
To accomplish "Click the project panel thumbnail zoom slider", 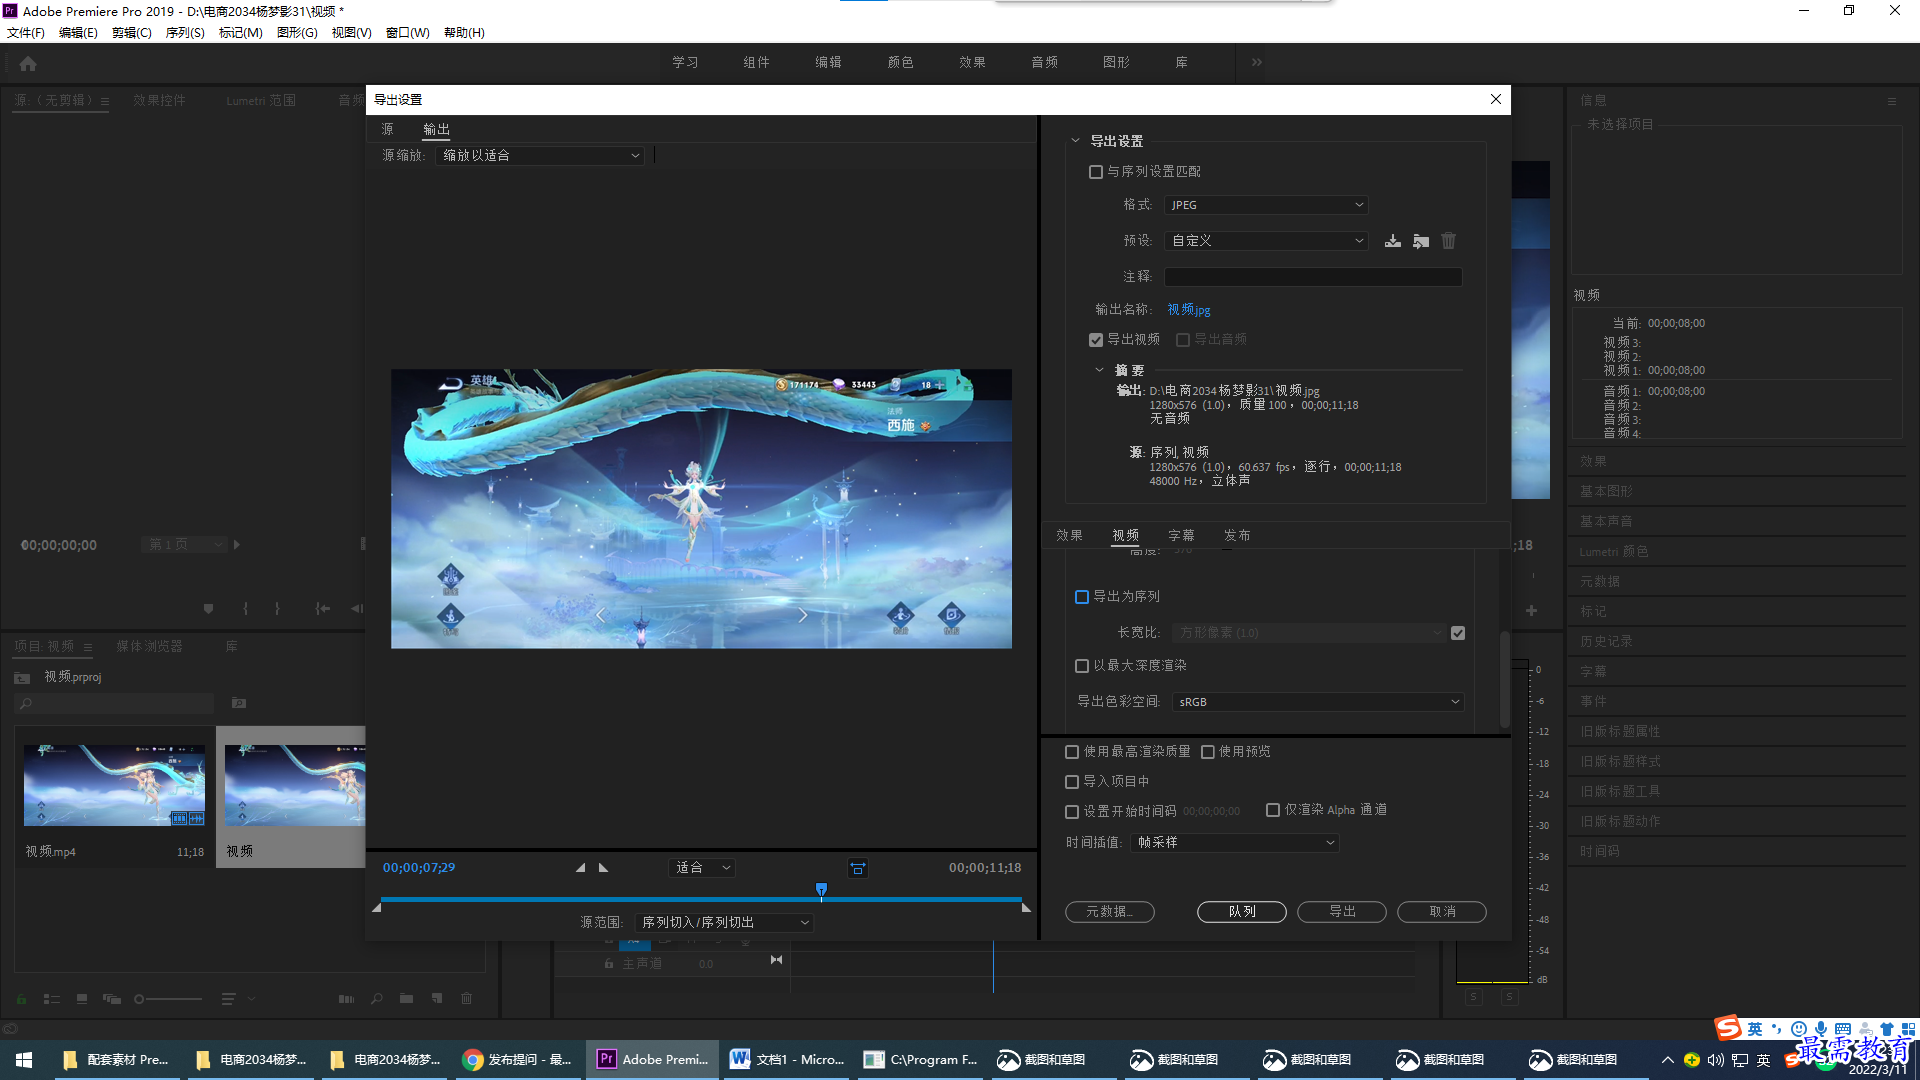I will coord(170,999).
